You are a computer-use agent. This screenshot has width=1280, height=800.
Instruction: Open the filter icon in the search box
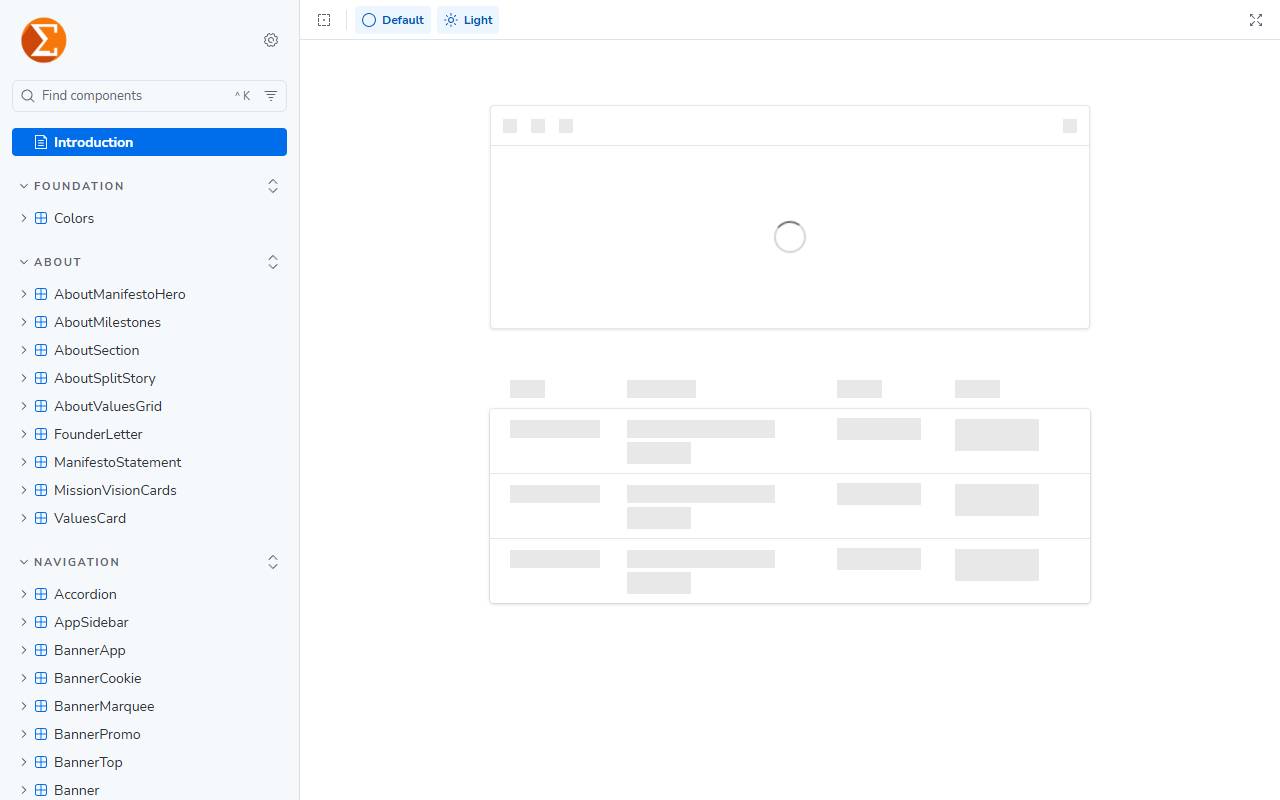pos(271,96)
